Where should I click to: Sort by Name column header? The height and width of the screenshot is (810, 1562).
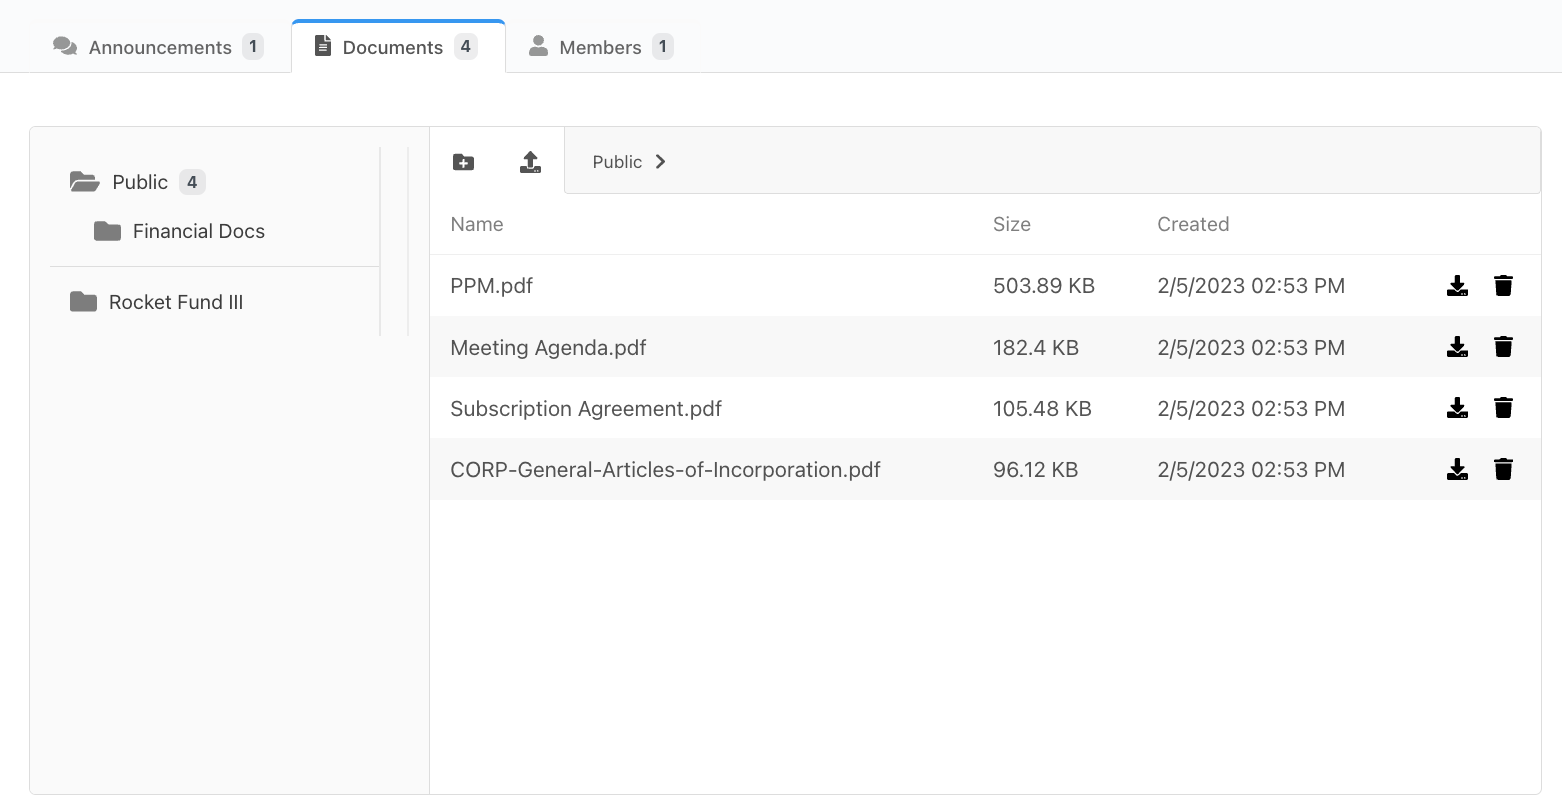click(x=477, y=224)
